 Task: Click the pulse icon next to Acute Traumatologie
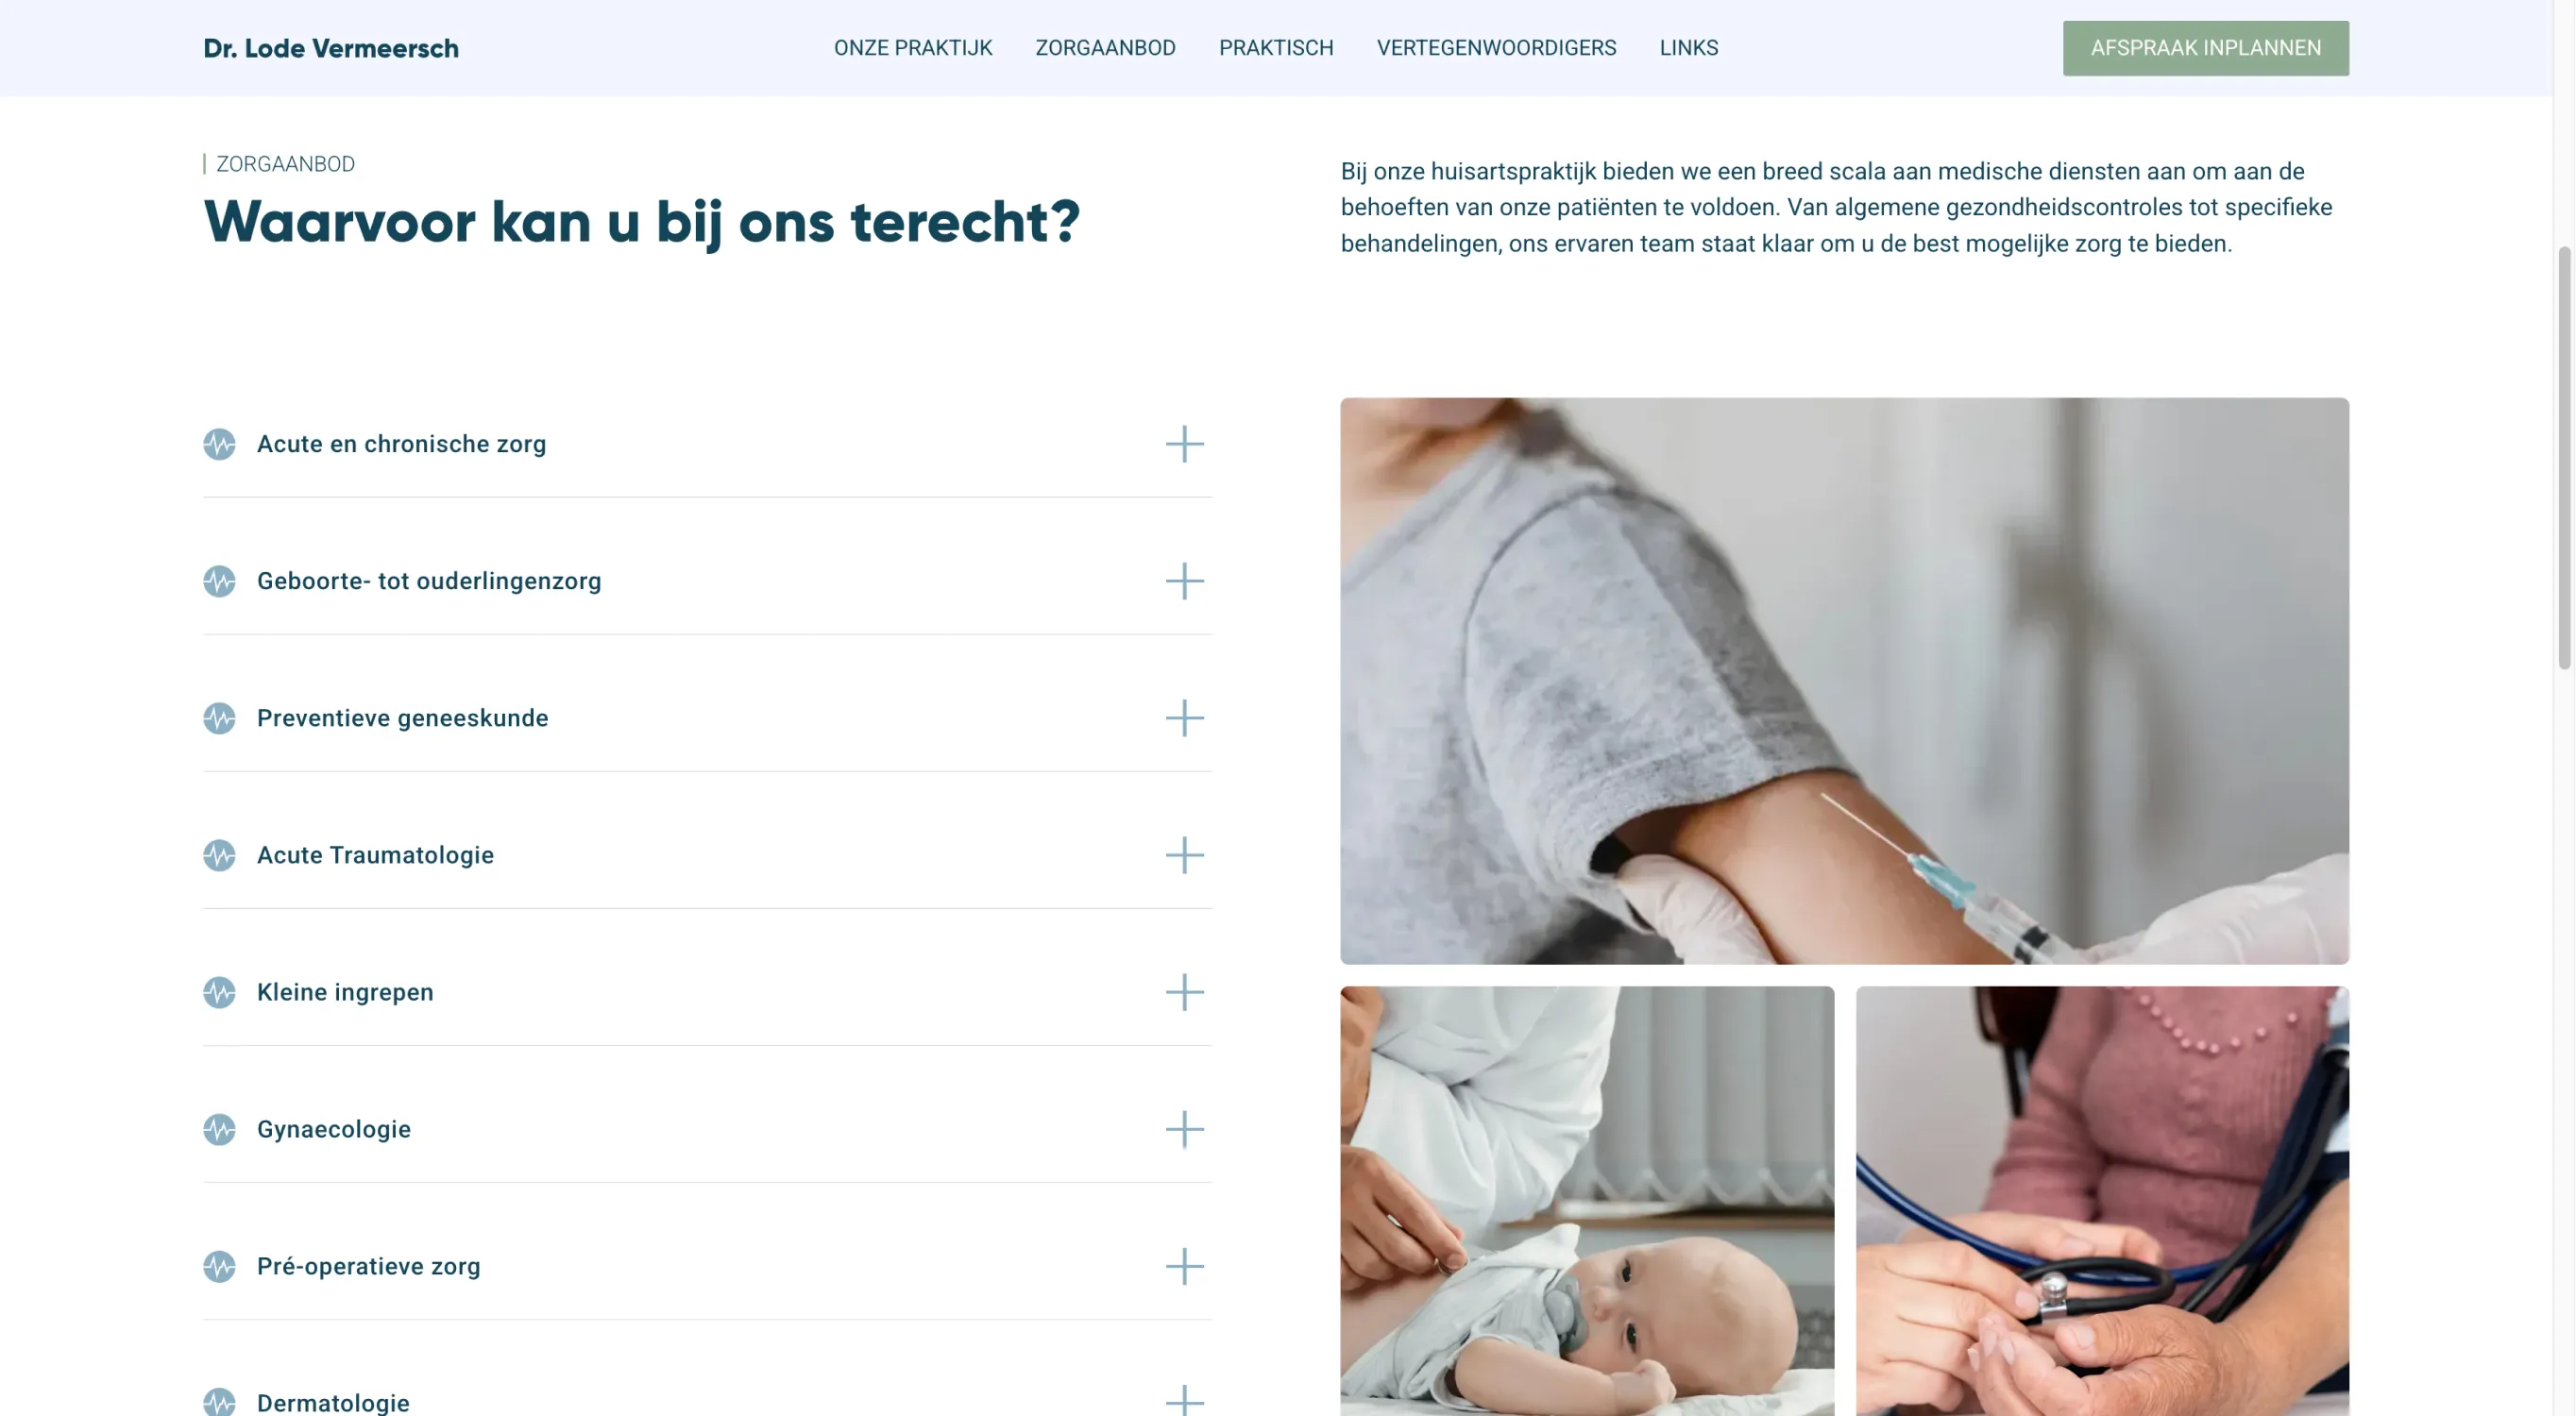coord(219,855)
